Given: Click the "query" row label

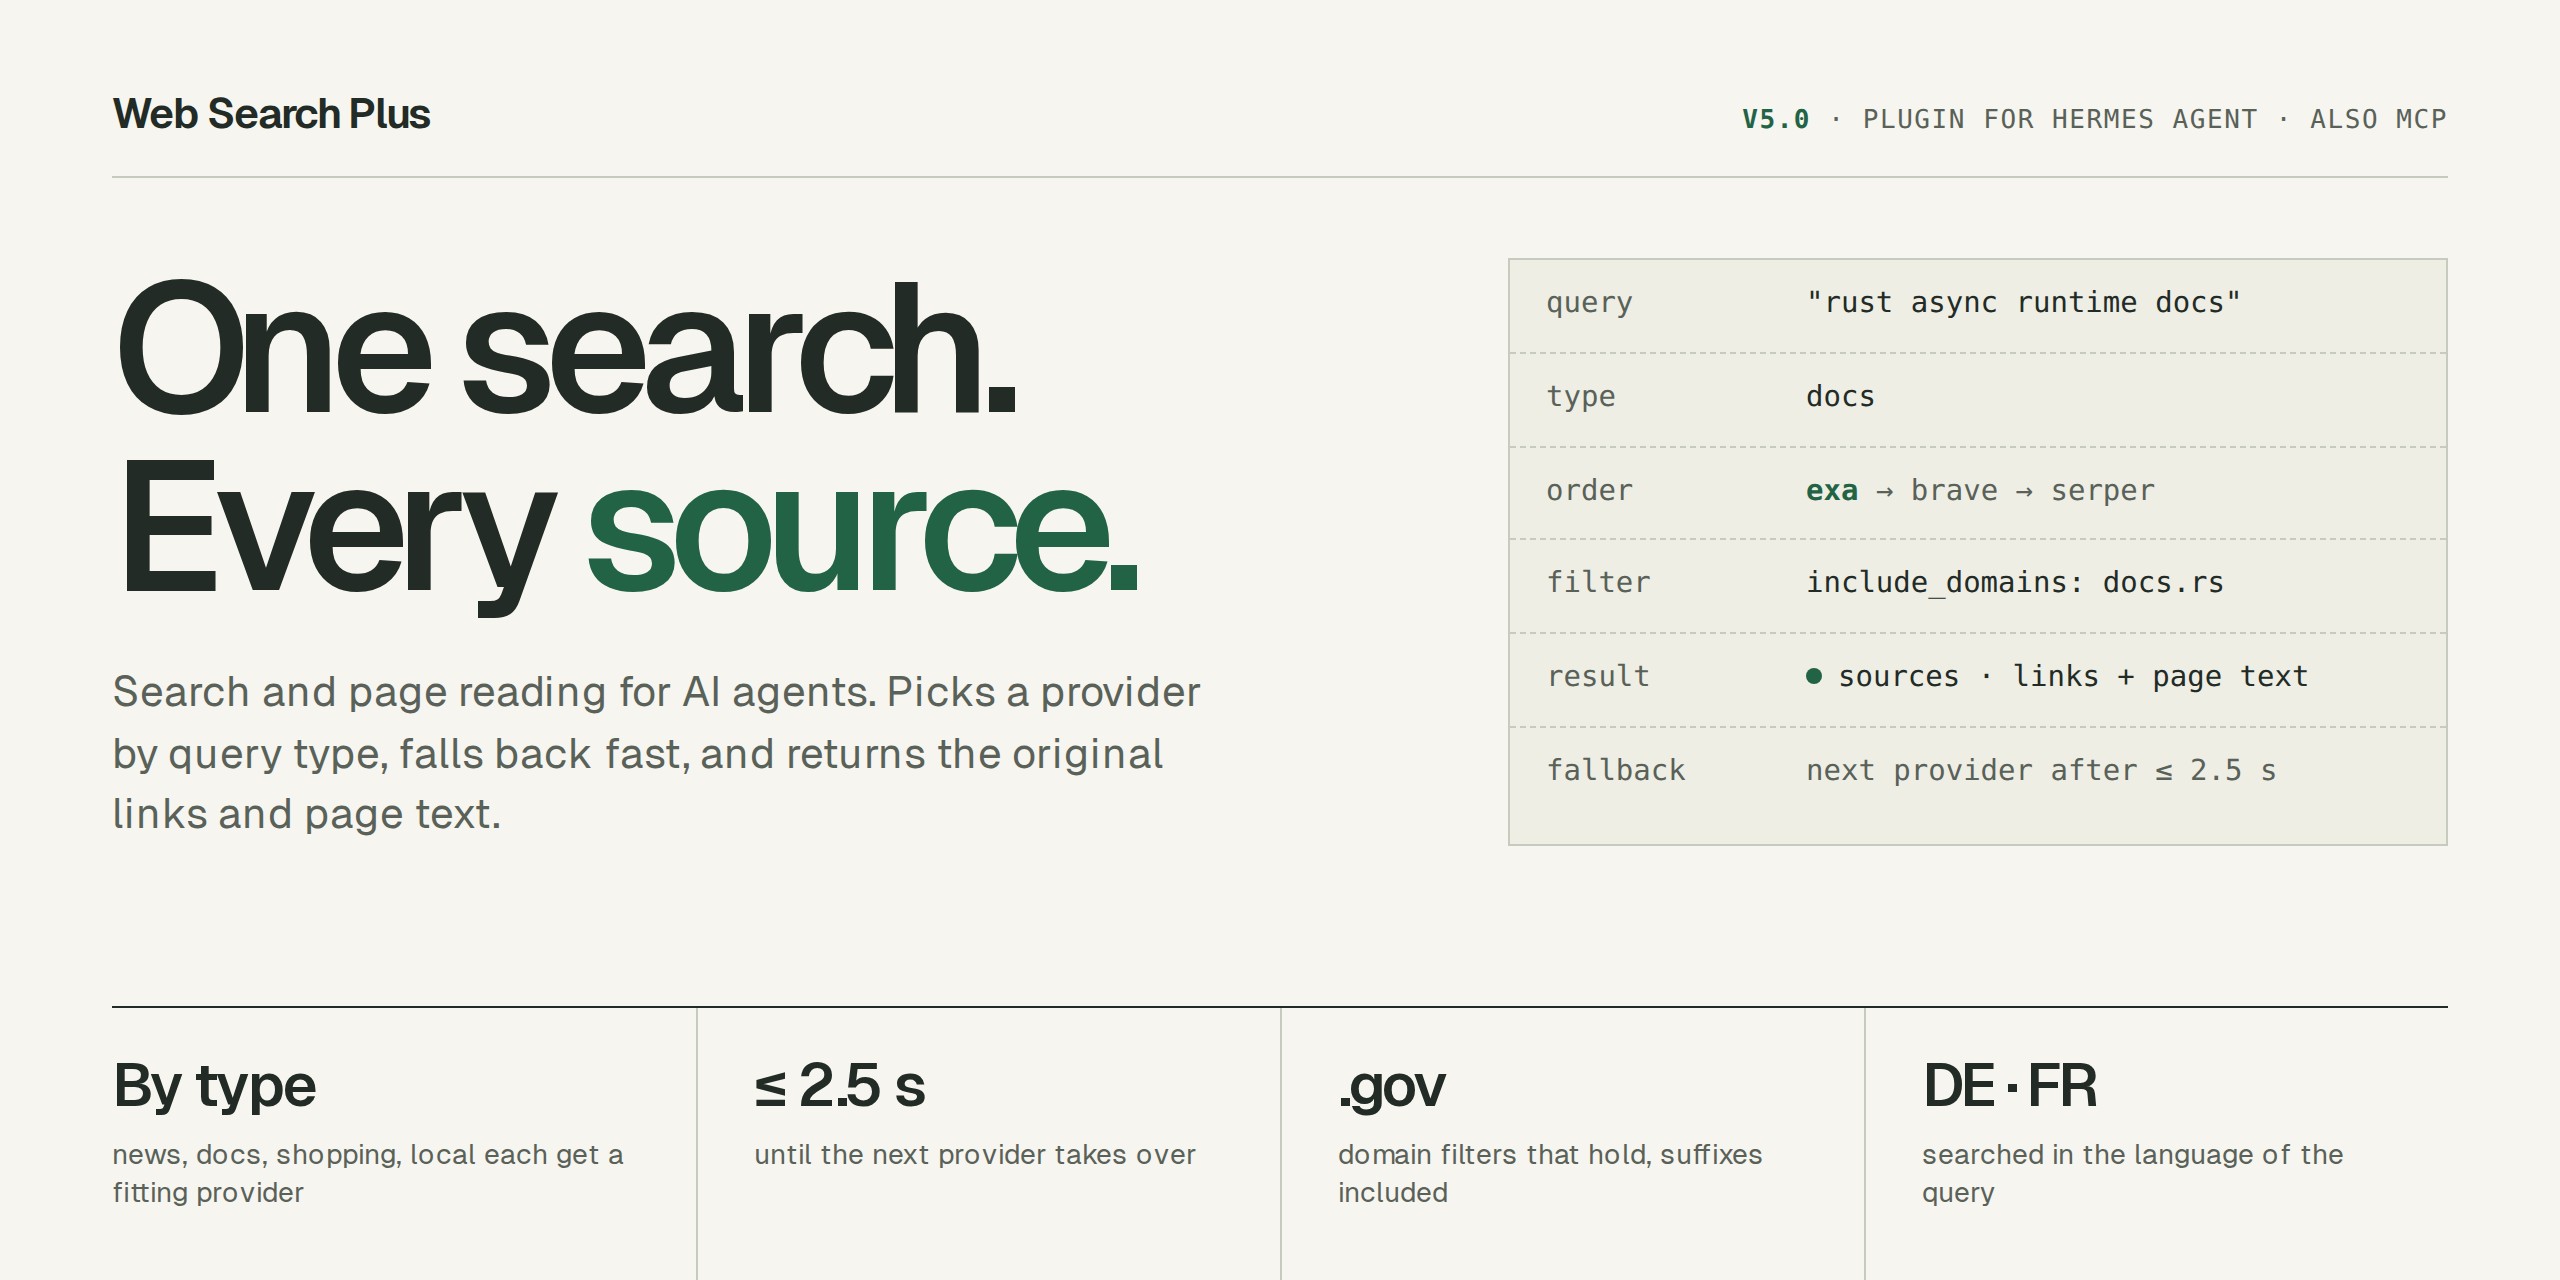Looking at the screenshot, I should (1589, 303).
